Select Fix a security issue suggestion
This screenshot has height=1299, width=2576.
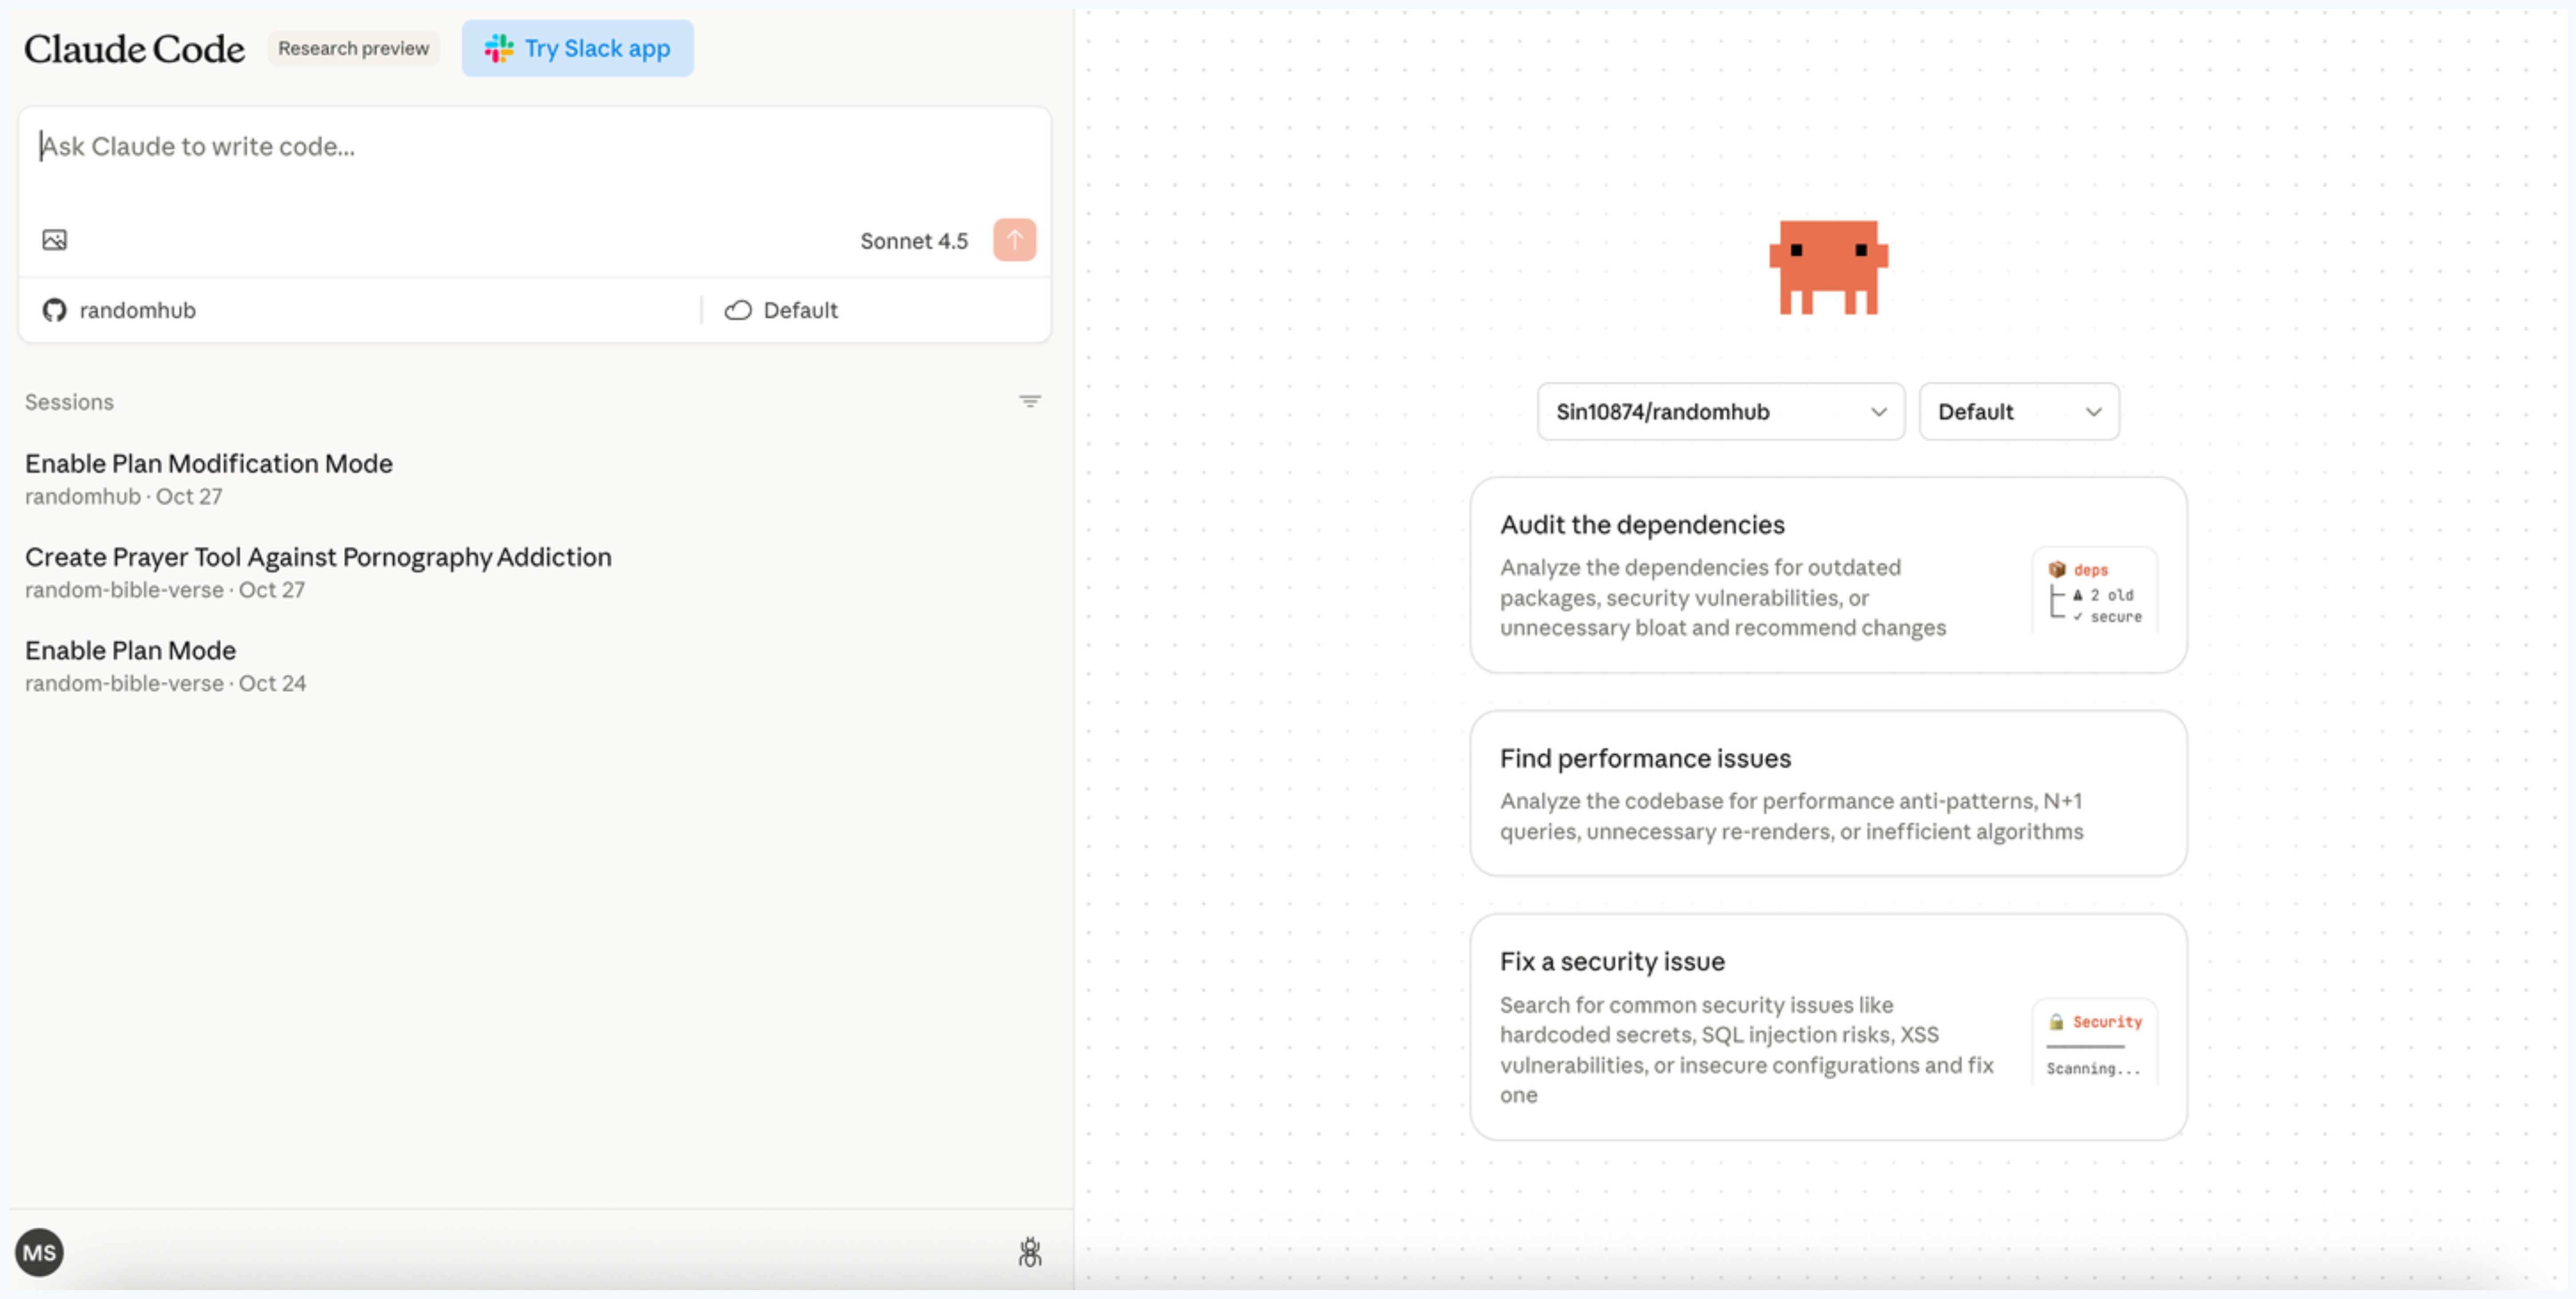(x=1828, y=1027)
